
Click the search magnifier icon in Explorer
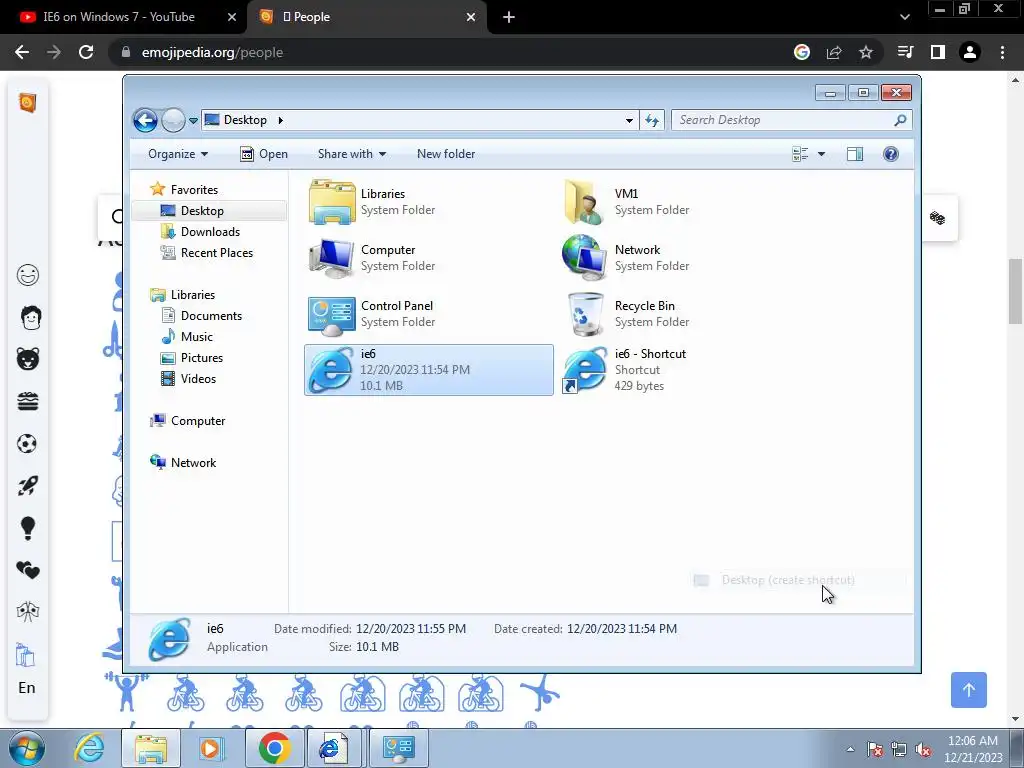coord(901,120)
